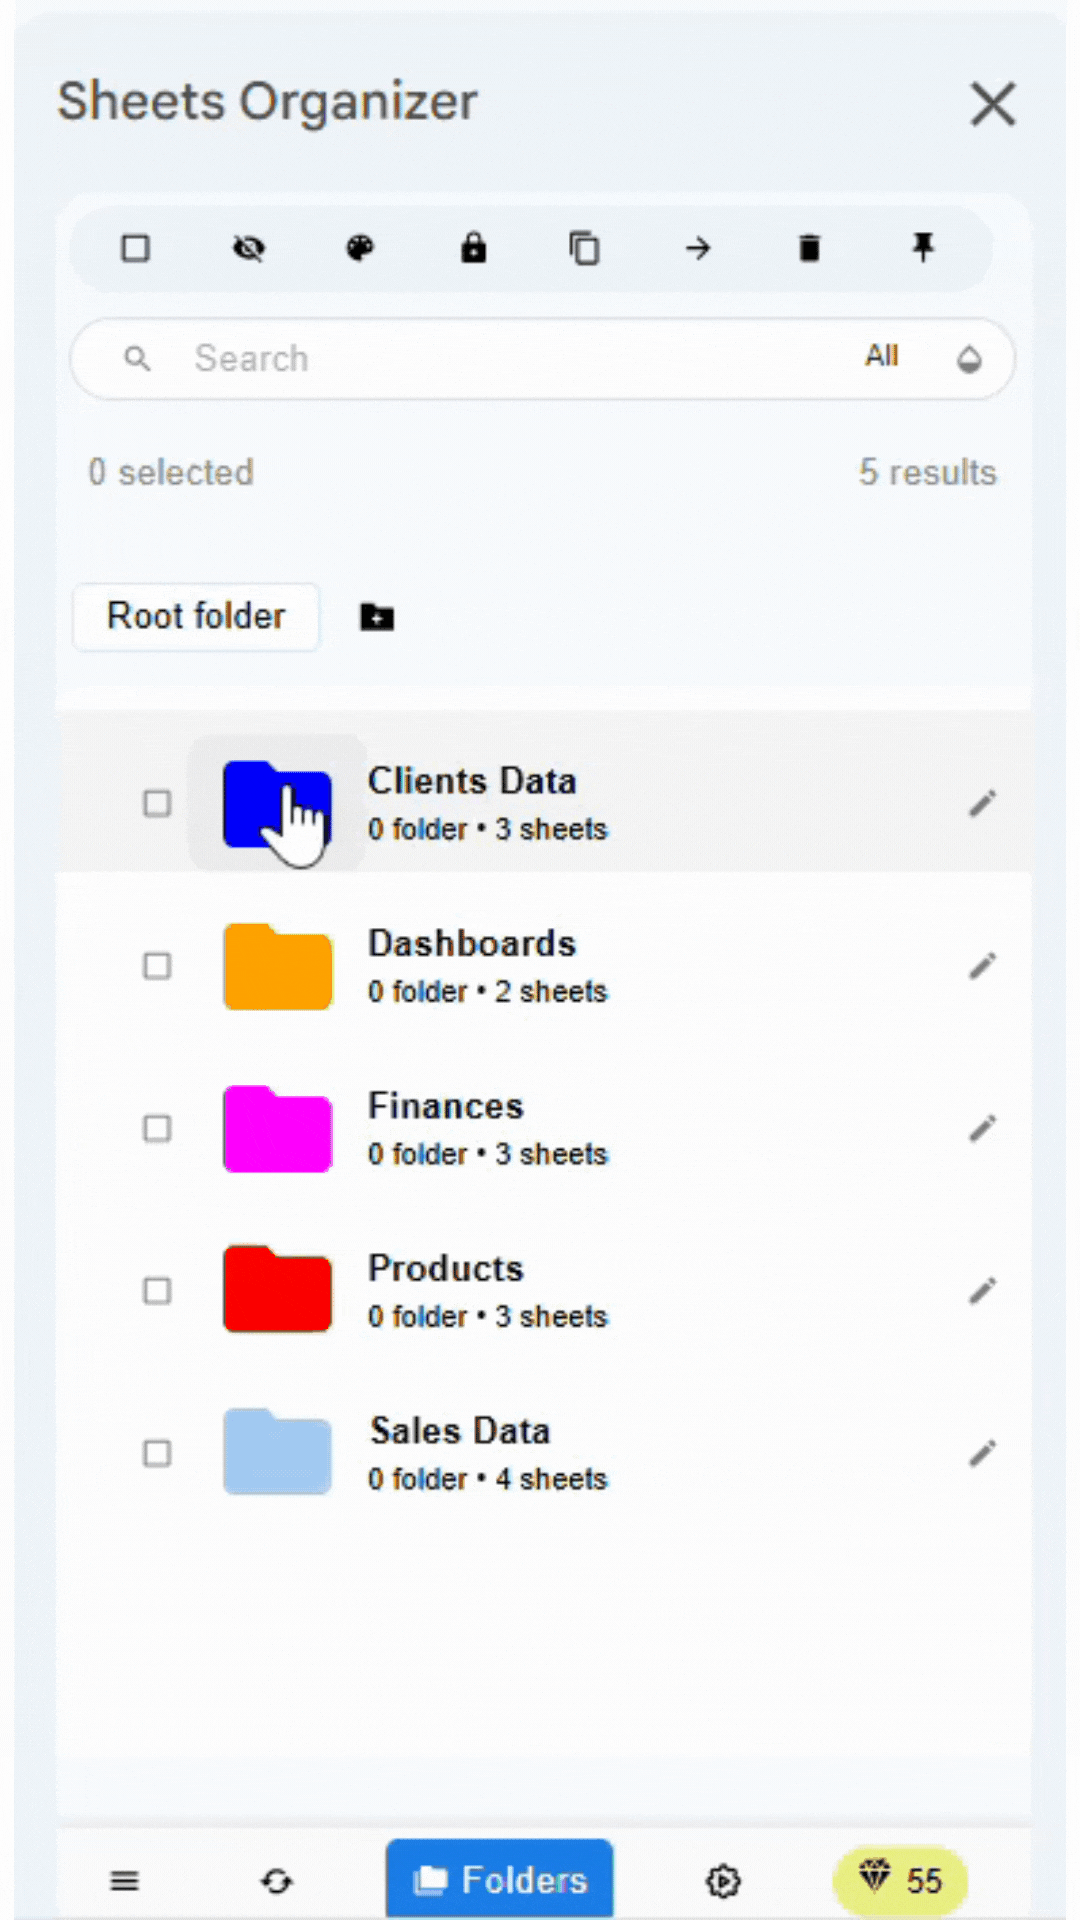1080x1920 pixels.
Task: Switch to the Folders tab
Action: 500,1879
